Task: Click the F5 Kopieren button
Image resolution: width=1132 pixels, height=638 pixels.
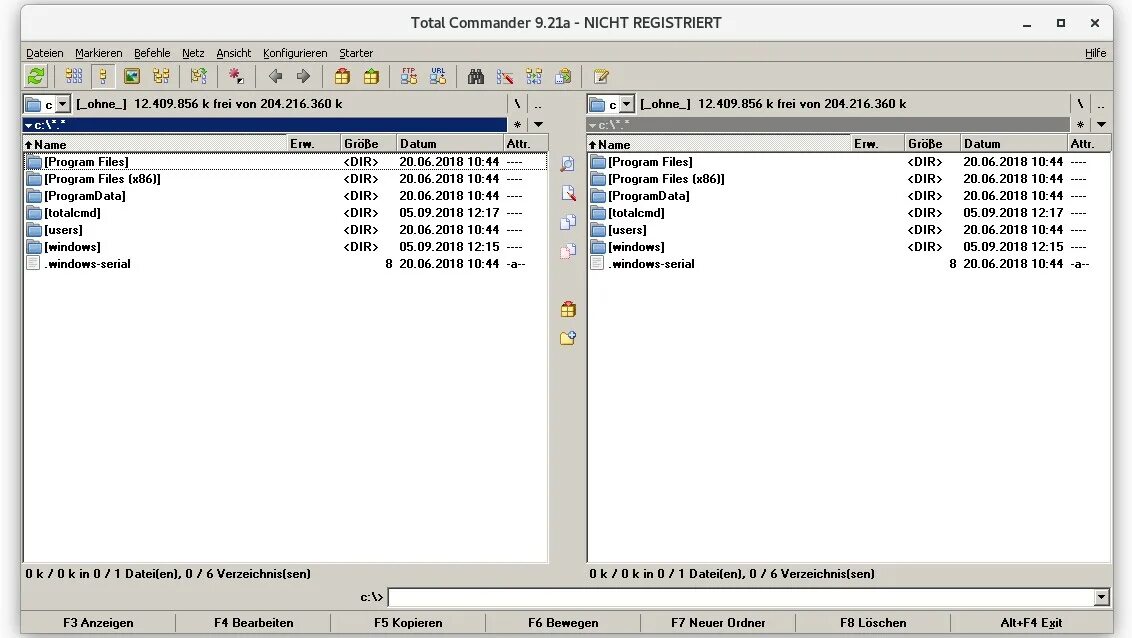Action: [x=408, y=622]
